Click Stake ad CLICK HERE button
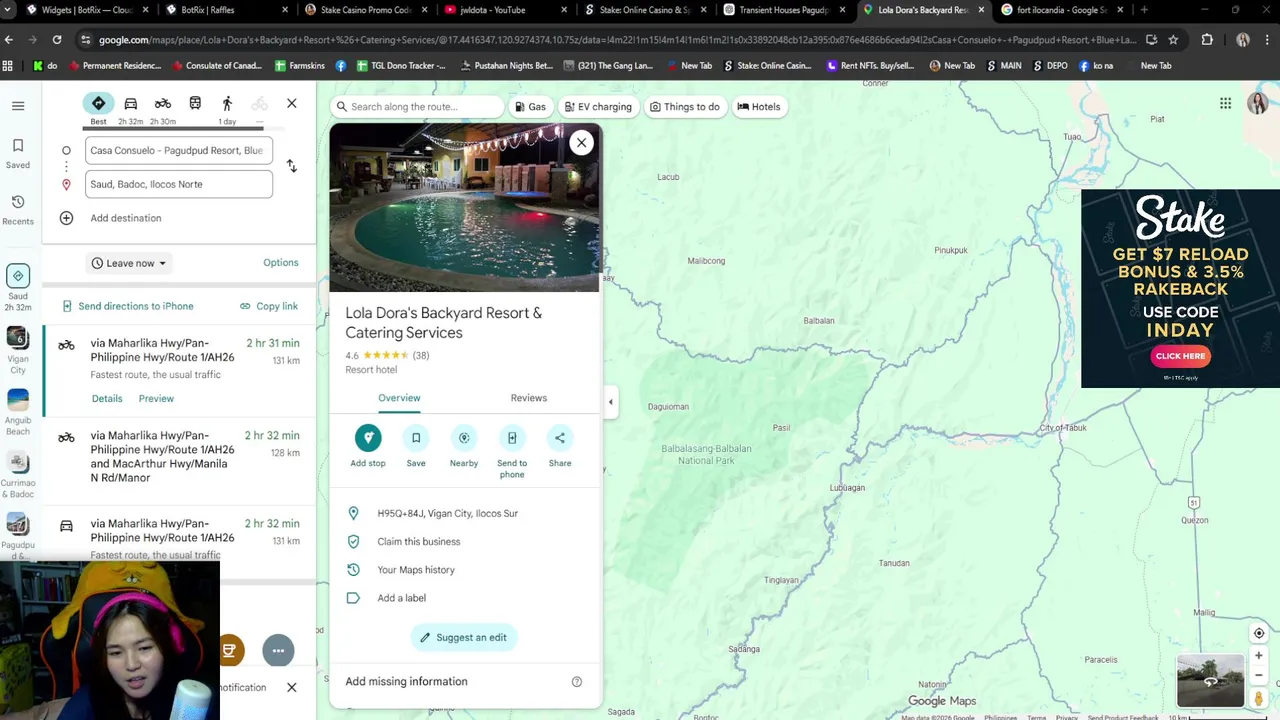This screenshot has width=1280, height=720. click(x=1180, y=356)
